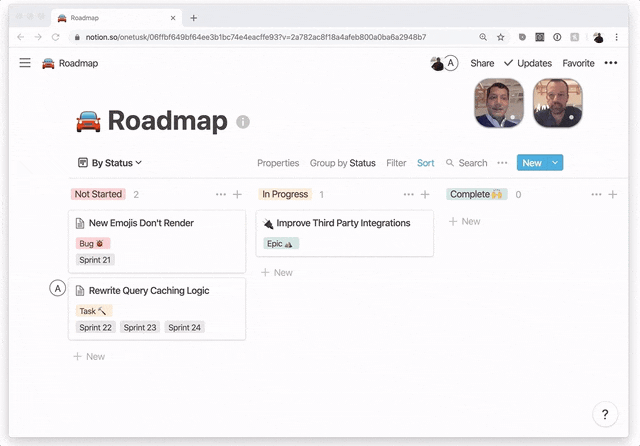Click the right video call thumbnail
The height and width of the screenshot is (446, 640).
point(558,103)
